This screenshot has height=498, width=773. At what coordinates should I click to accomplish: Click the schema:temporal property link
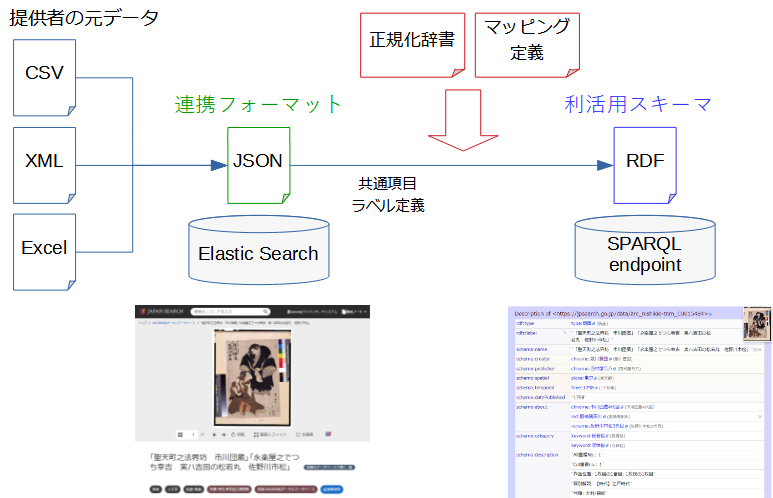535,388
